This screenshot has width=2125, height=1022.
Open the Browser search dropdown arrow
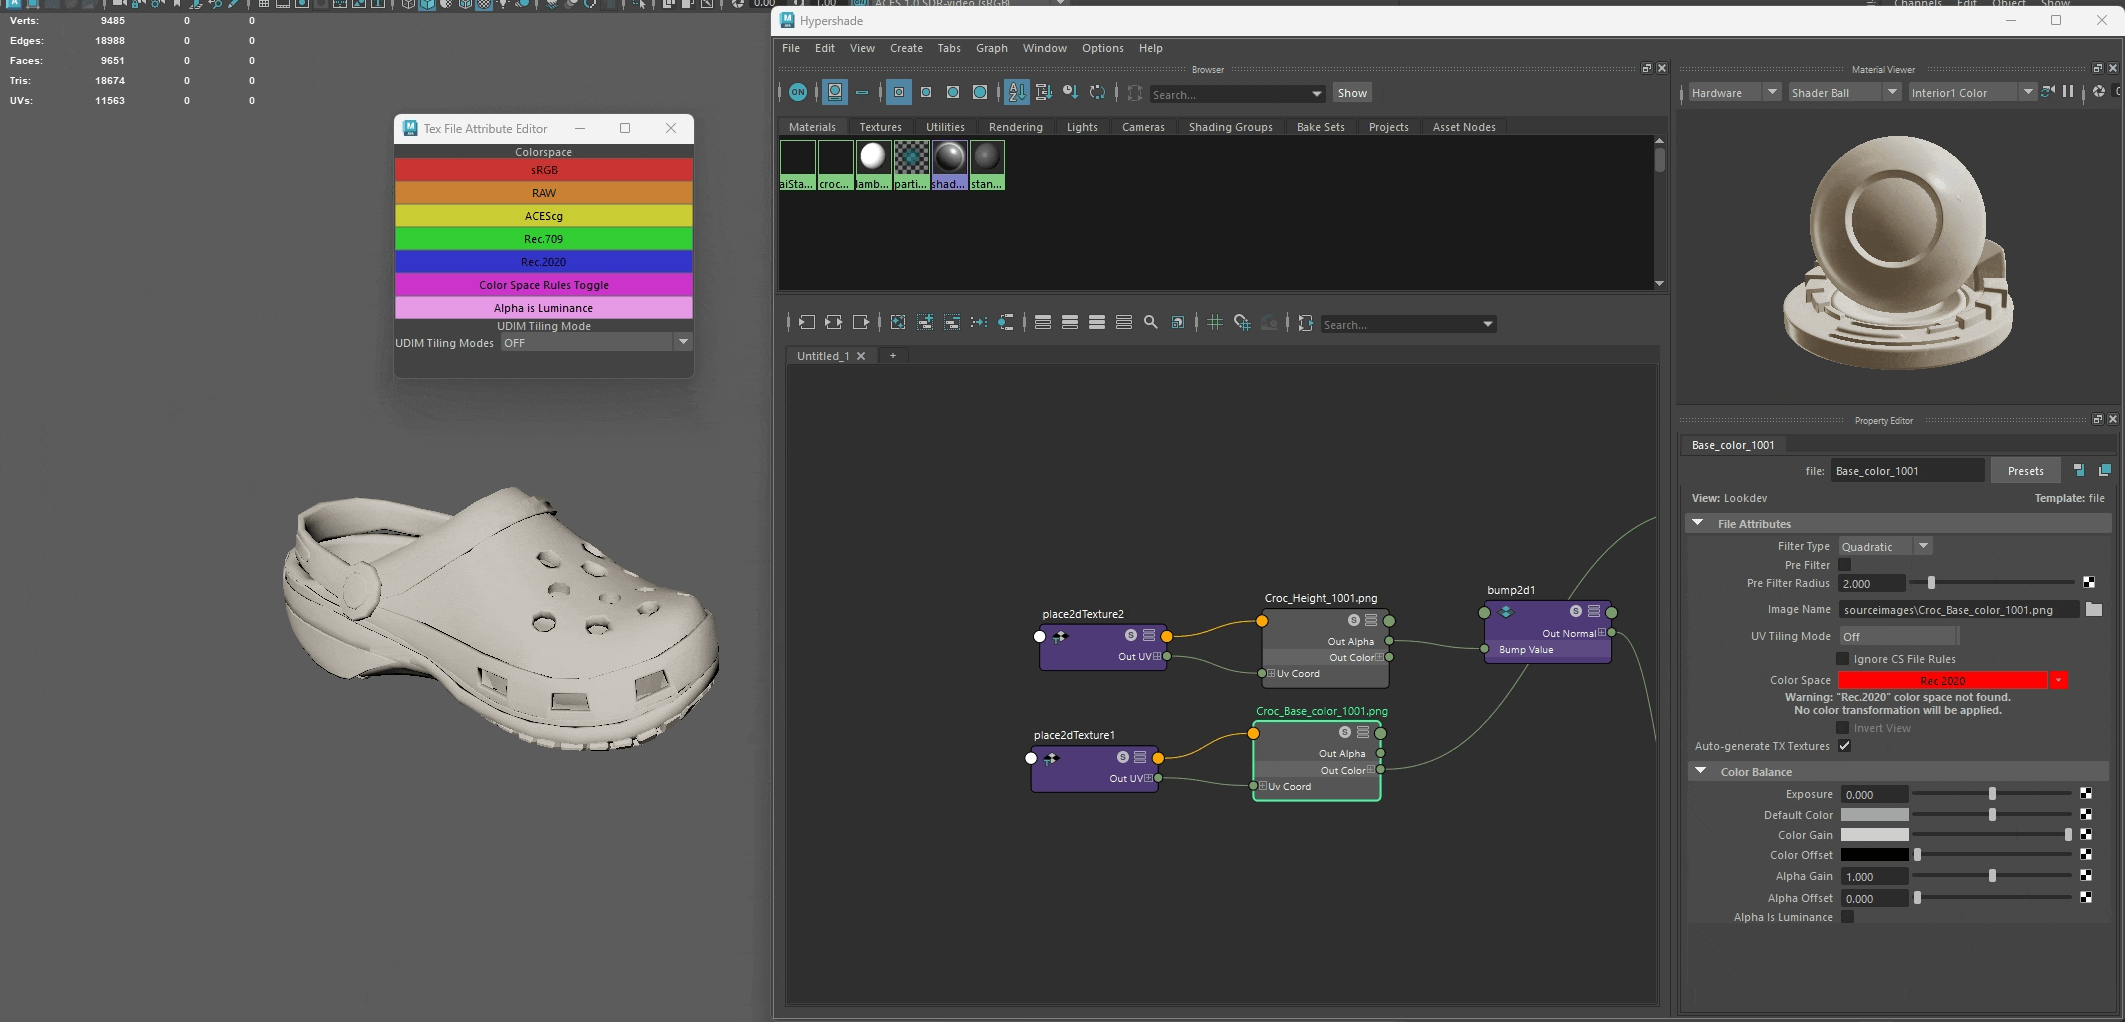[x=1316, y=94]
